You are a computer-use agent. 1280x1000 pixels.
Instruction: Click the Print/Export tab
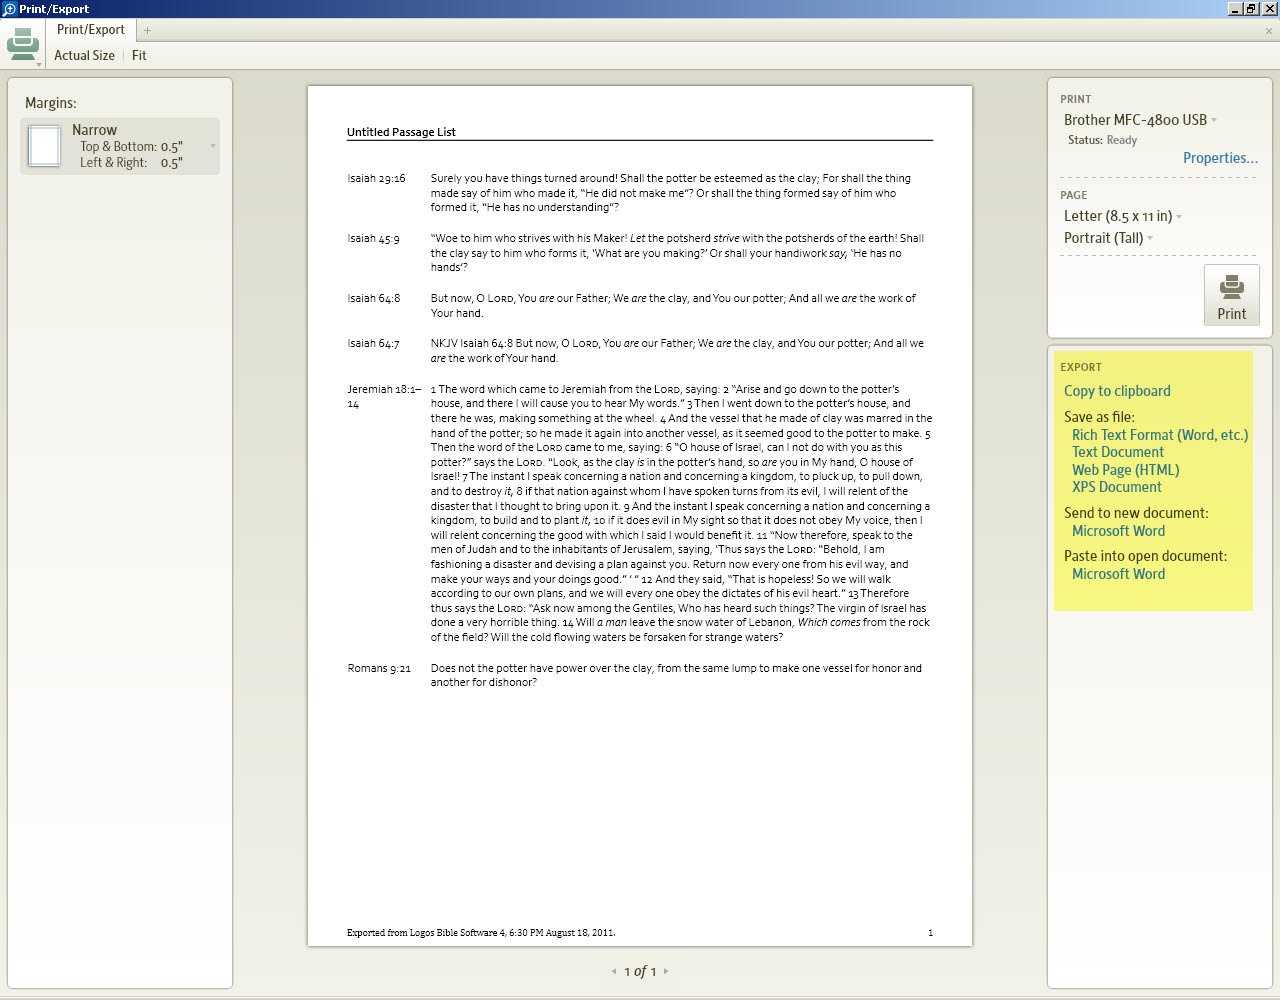click(91, 30)
